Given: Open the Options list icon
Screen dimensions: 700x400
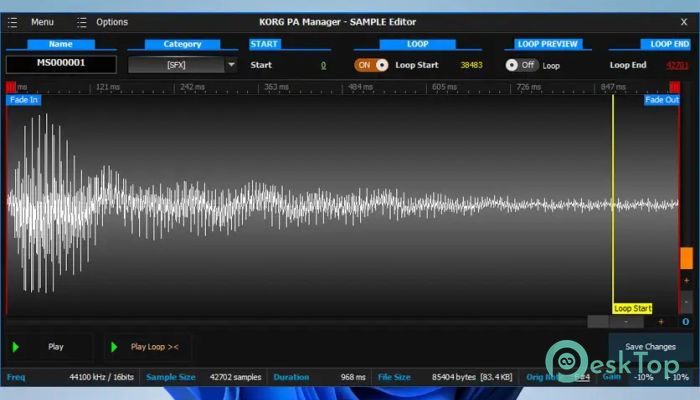Looking at the screenshot, I should click(x=82, y=22).
